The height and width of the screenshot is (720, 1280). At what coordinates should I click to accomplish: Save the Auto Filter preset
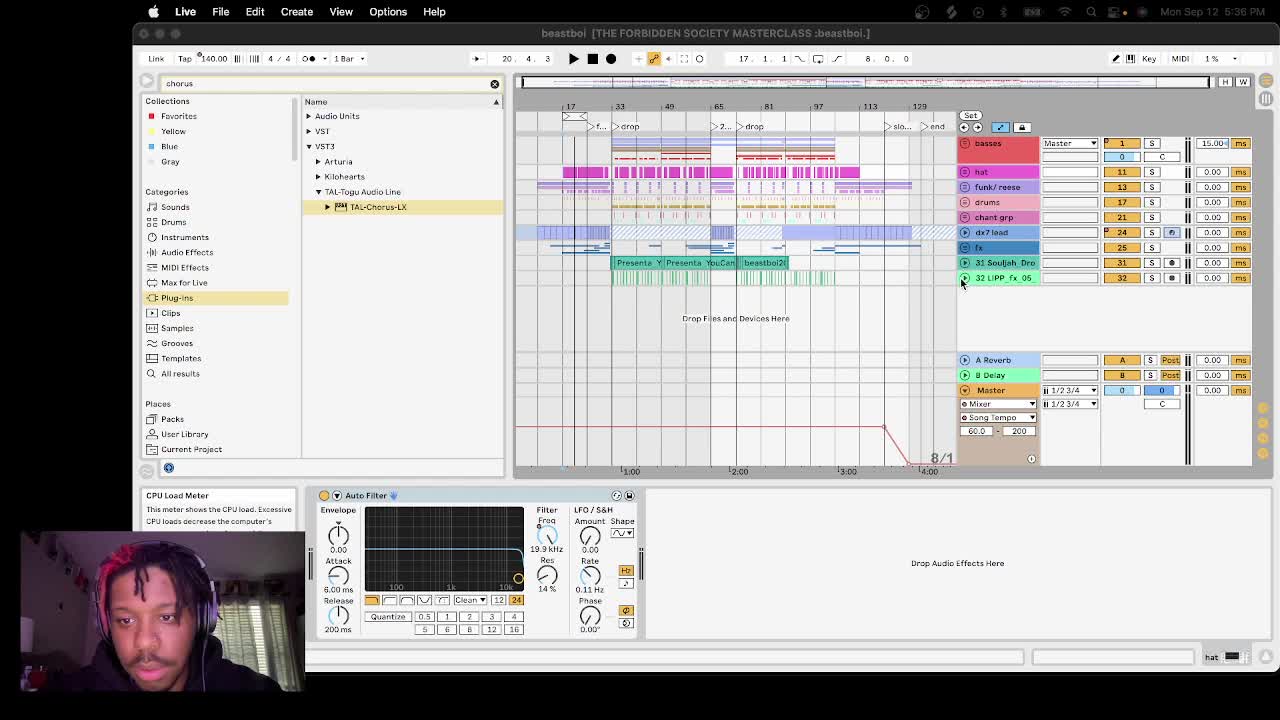(x=629, y=496)
